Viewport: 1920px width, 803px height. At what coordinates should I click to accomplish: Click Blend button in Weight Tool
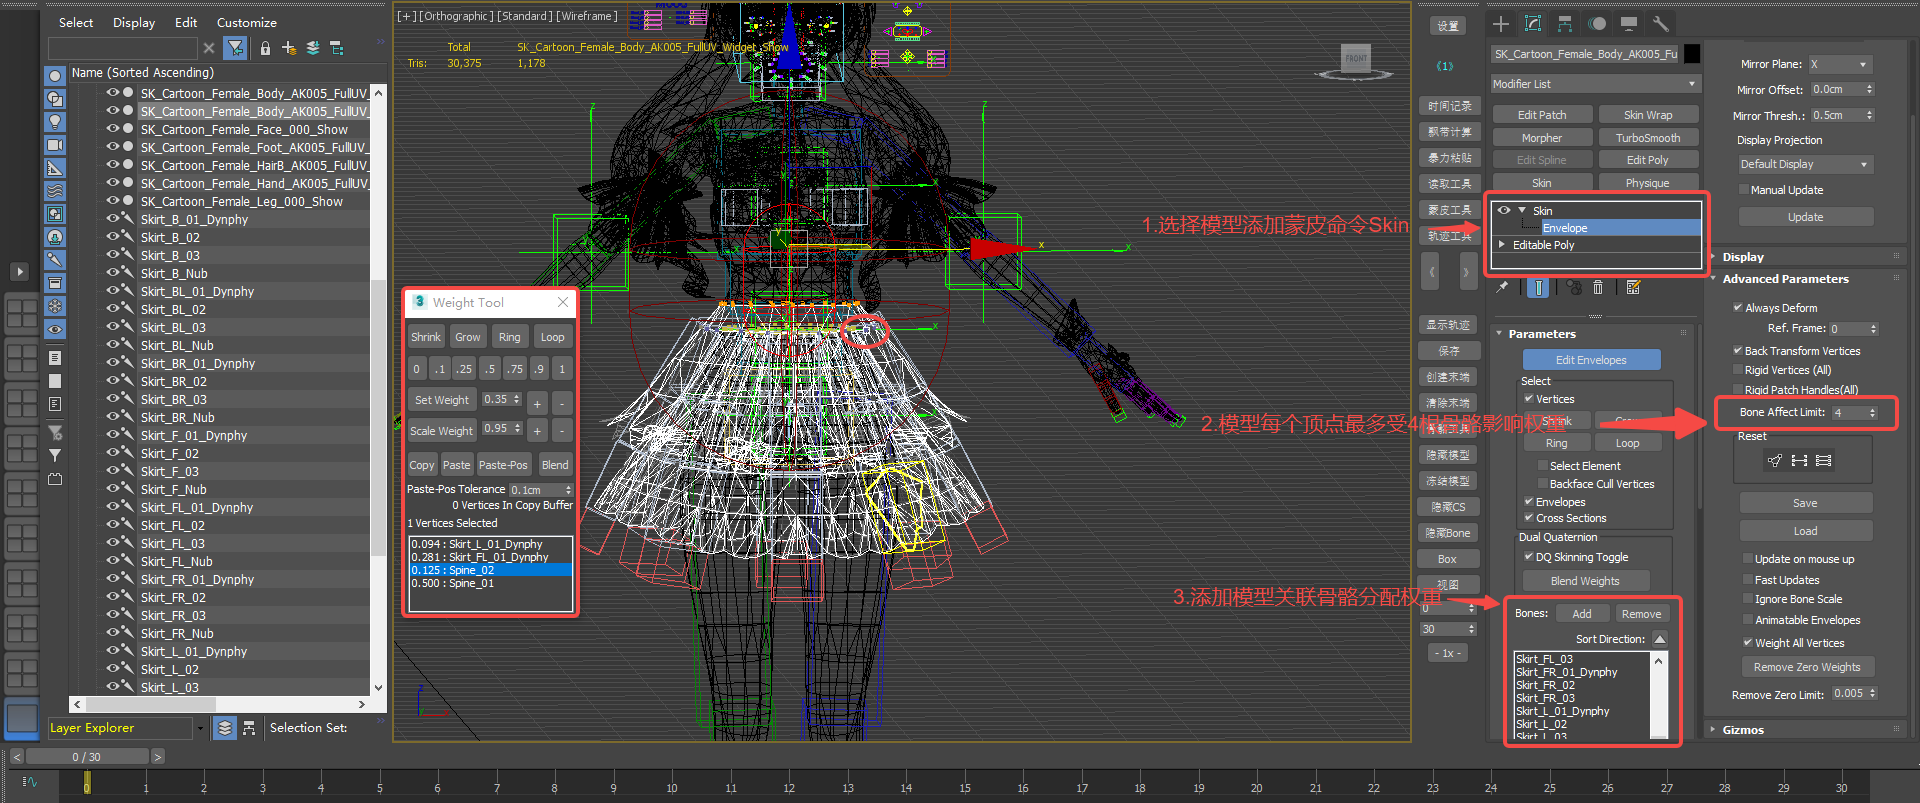coord(555,465)
